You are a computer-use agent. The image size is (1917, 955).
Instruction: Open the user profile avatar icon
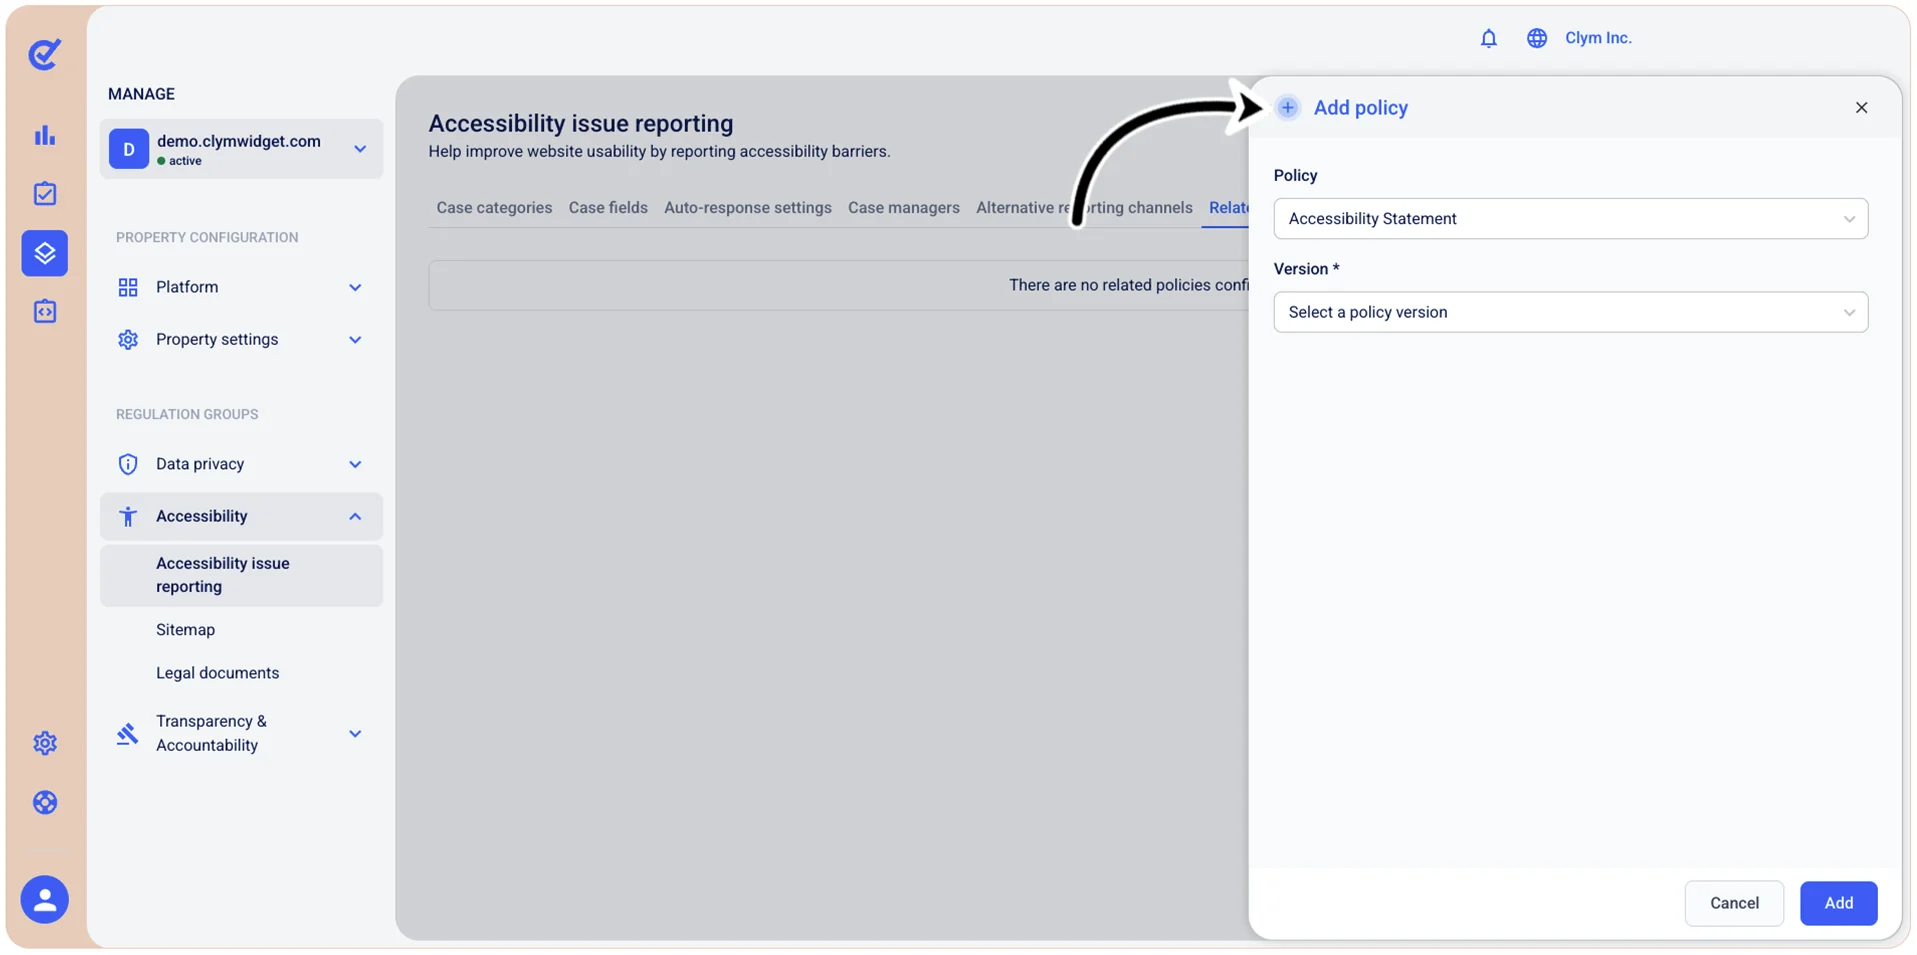[x=45, y=900]
